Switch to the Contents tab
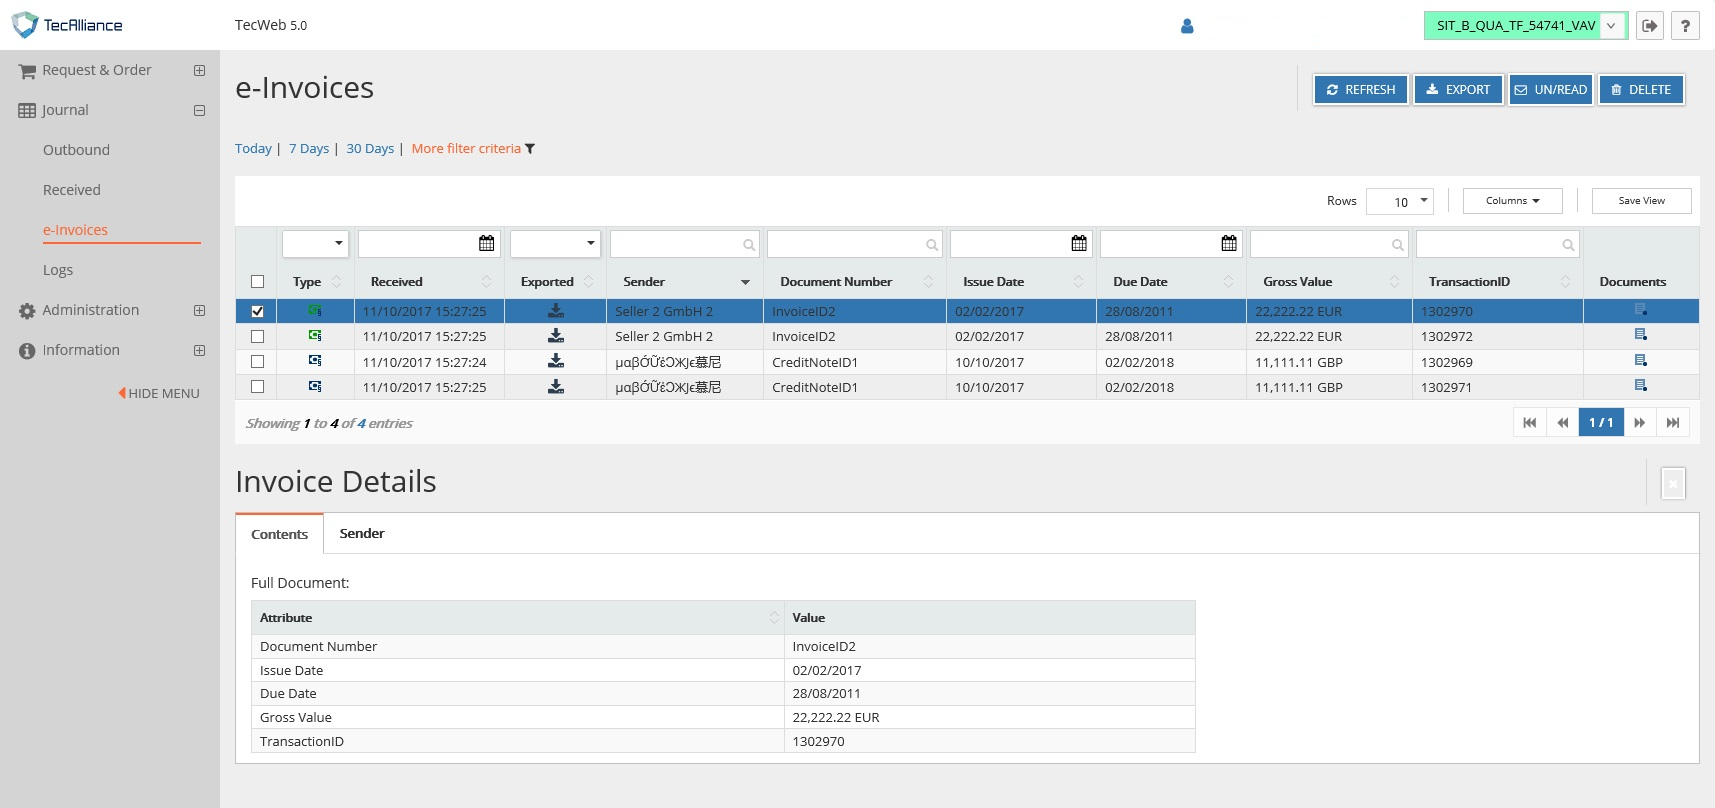The image size is (1715, 808). tap(280, 534)
